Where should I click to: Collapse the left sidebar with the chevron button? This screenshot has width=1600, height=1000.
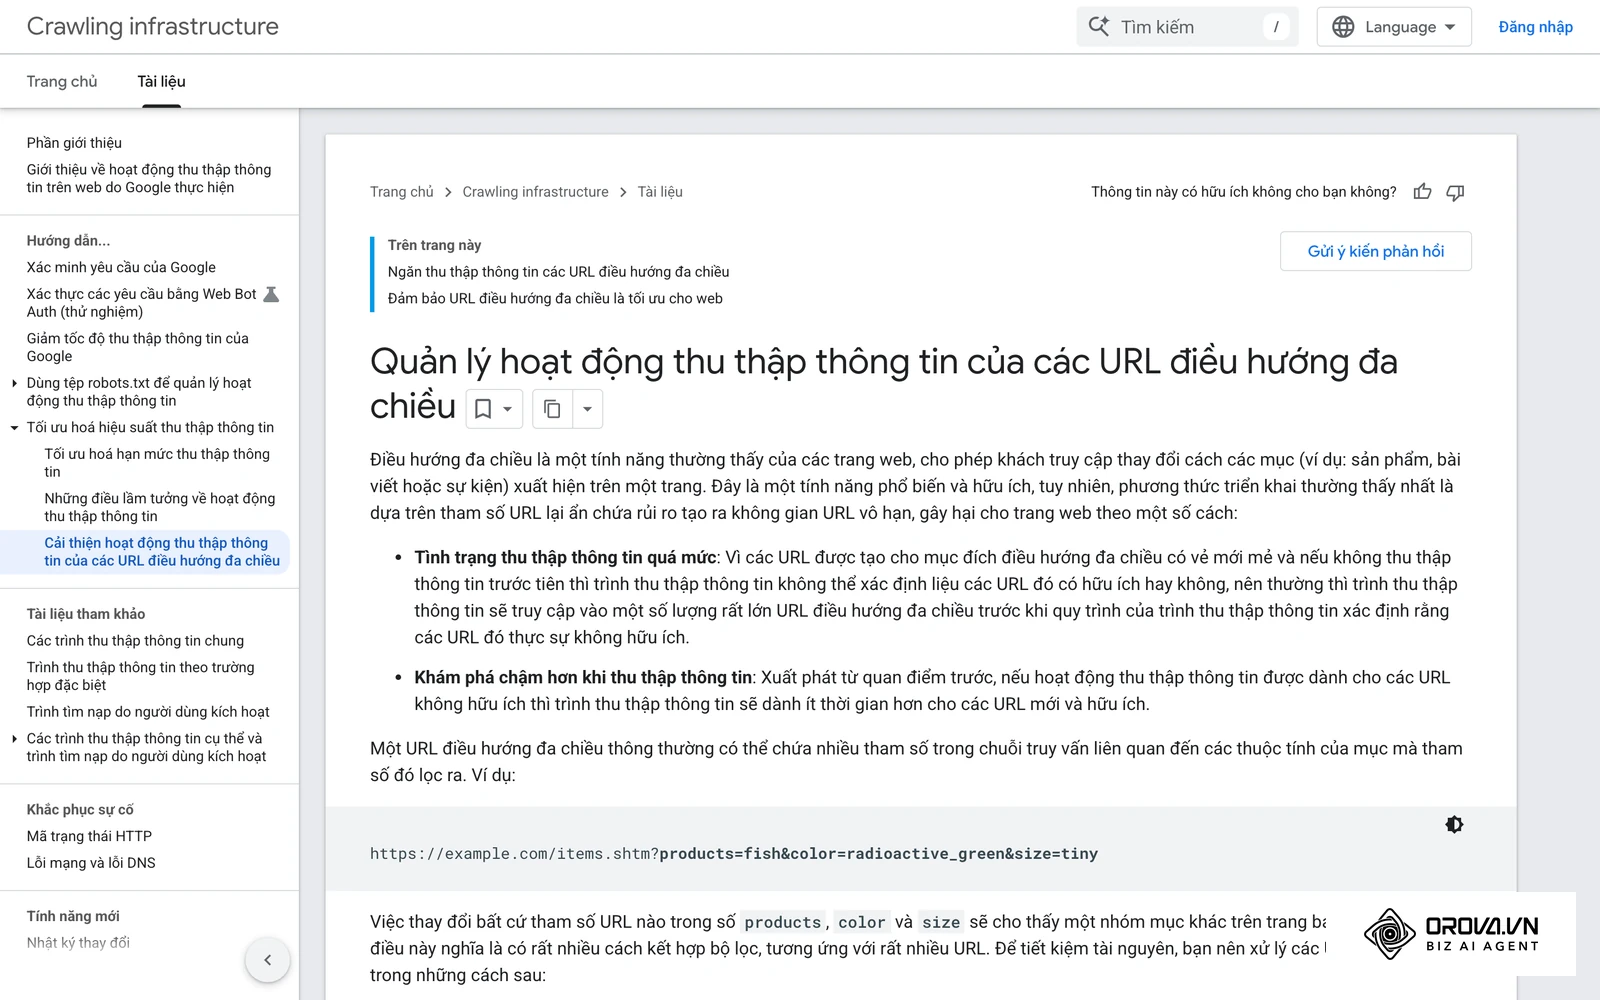(267, 960)
